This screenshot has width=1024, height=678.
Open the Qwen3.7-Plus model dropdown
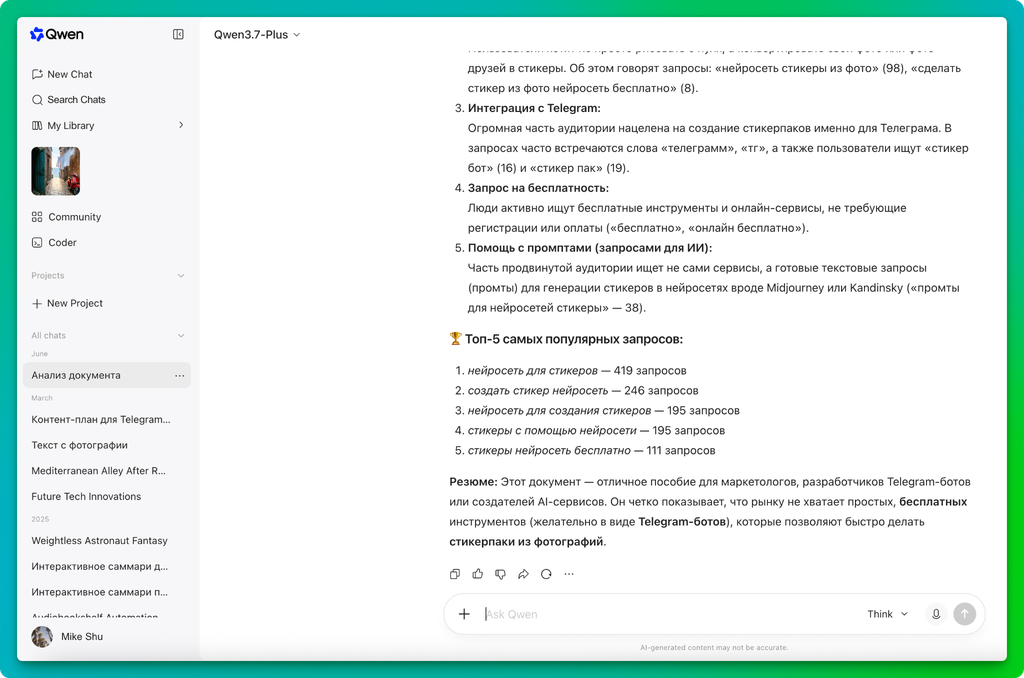click(257, 35)
